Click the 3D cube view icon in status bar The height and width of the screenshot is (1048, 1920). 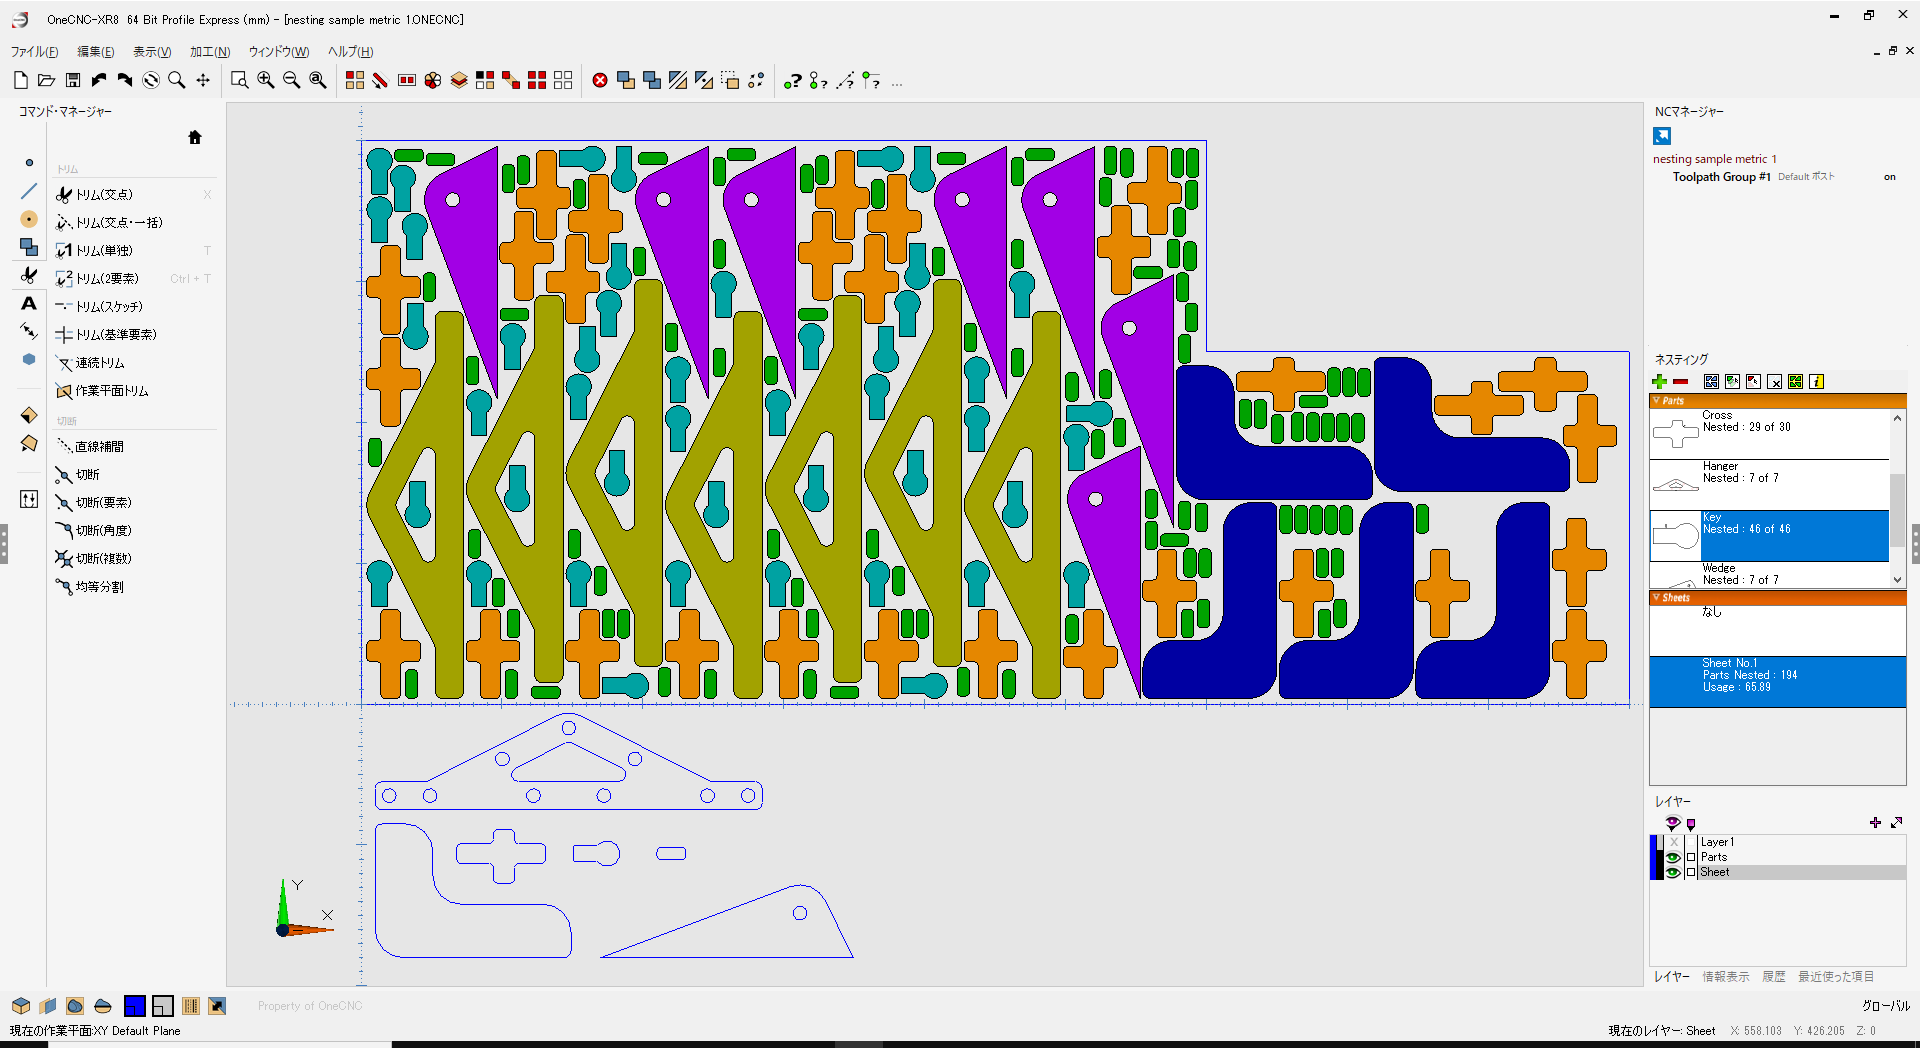[21, 1006]
